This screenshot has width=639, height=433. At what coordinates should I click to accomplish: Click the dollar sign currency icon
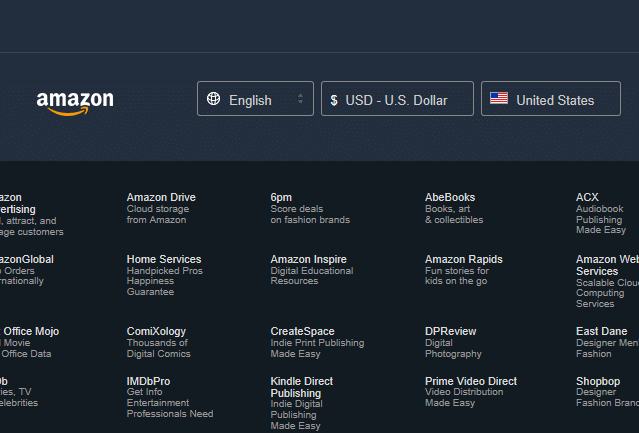(x=334, y=100)
